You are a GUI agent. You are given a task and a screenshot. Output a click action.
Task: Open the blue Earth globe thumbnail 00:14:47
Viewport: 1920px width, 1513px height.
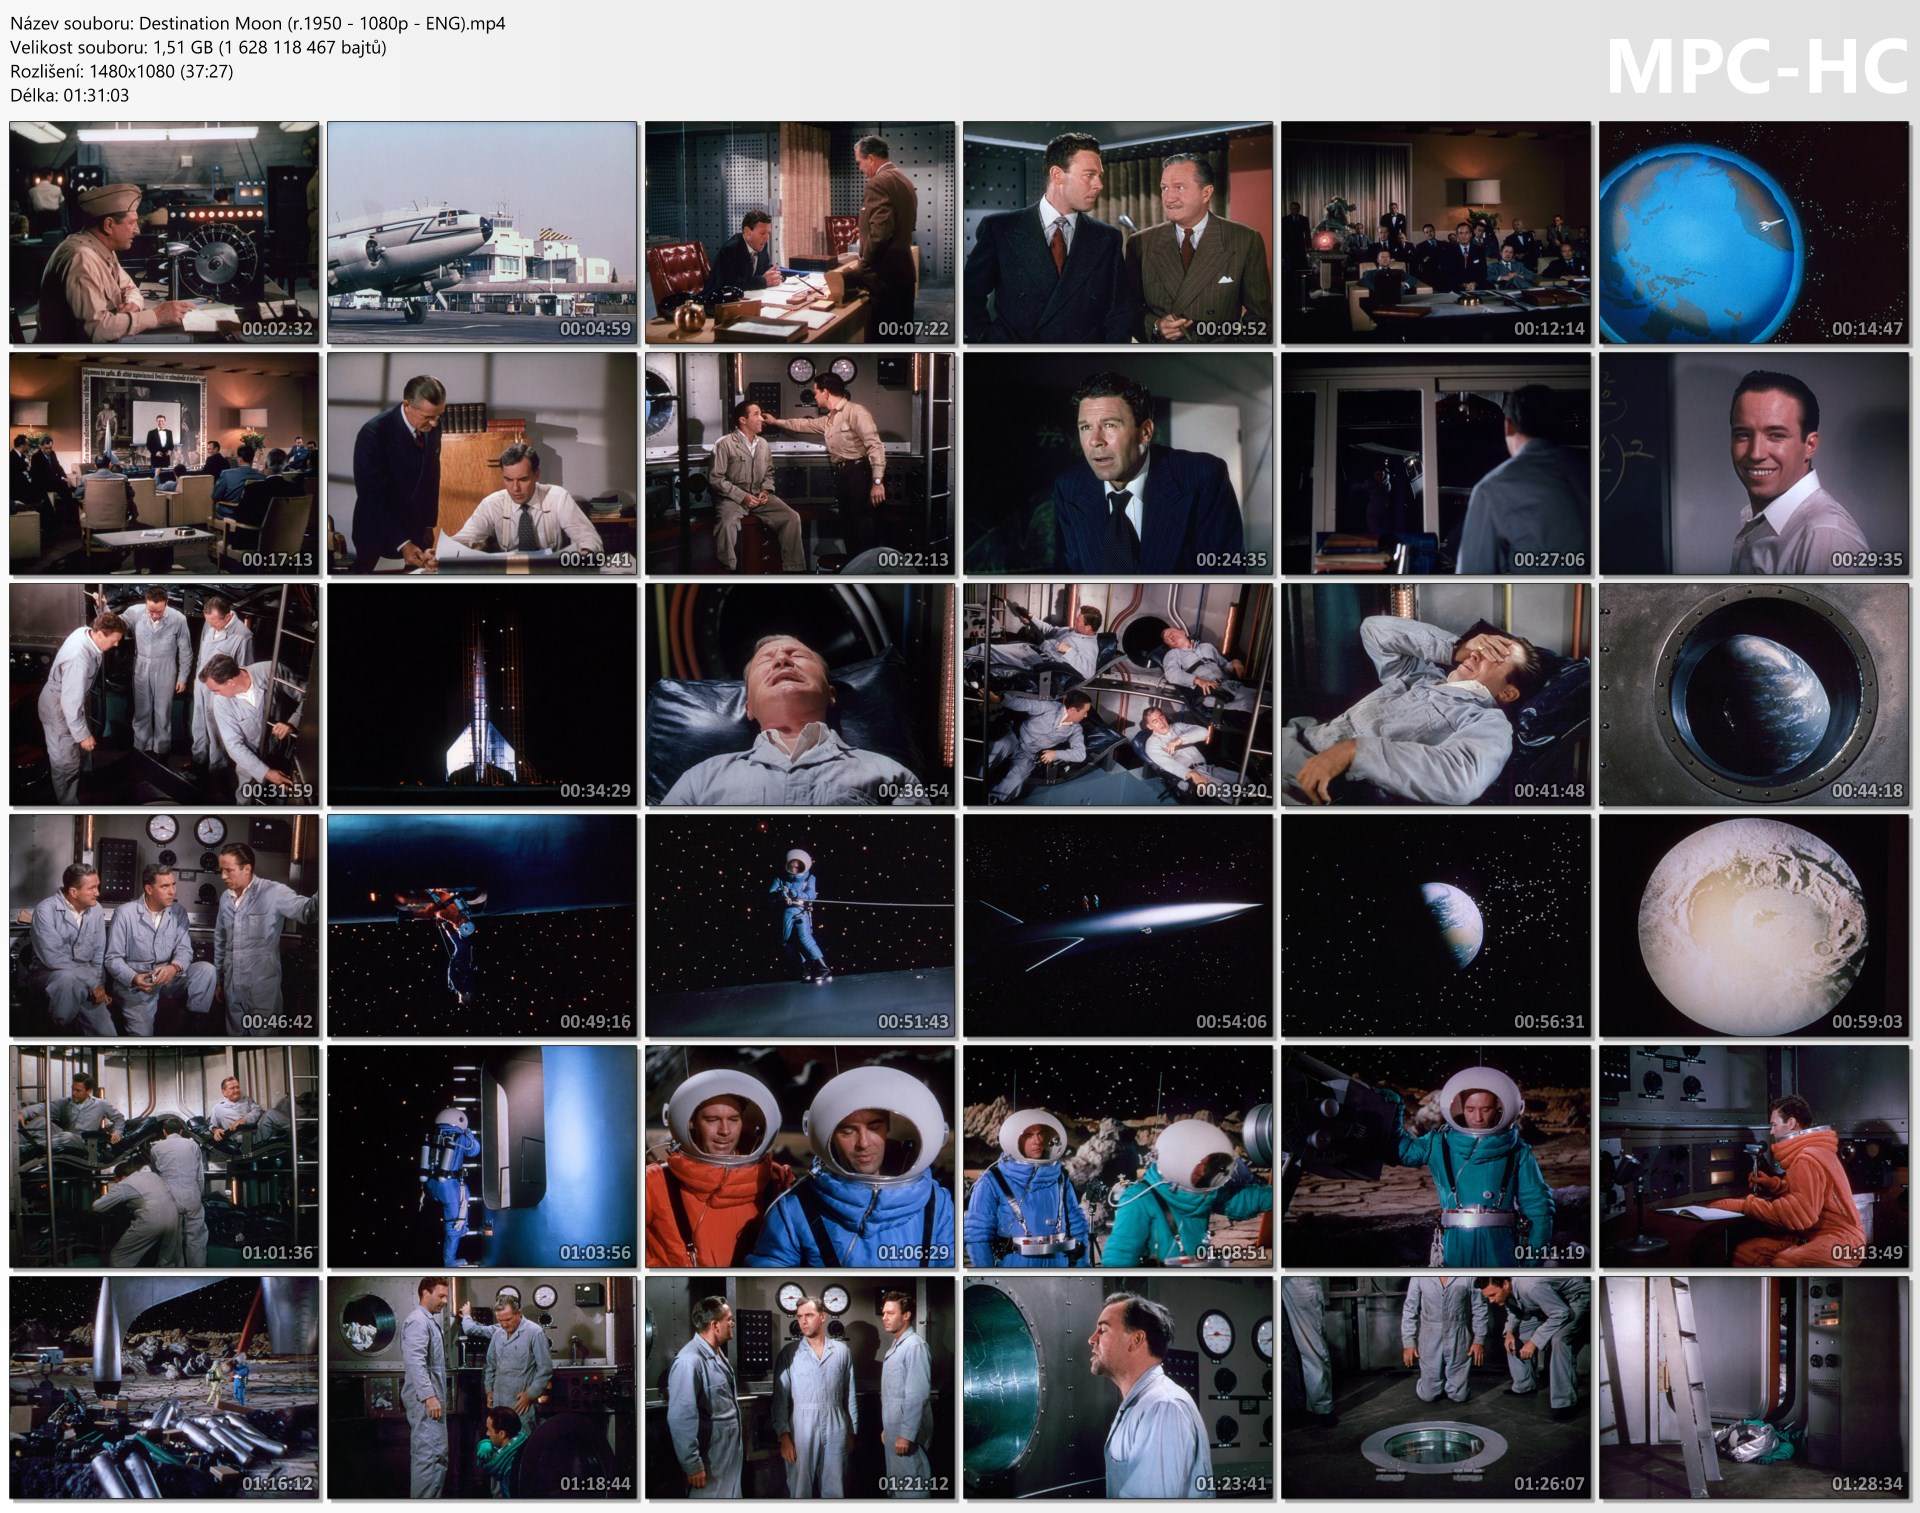[x=1754, y=233]
